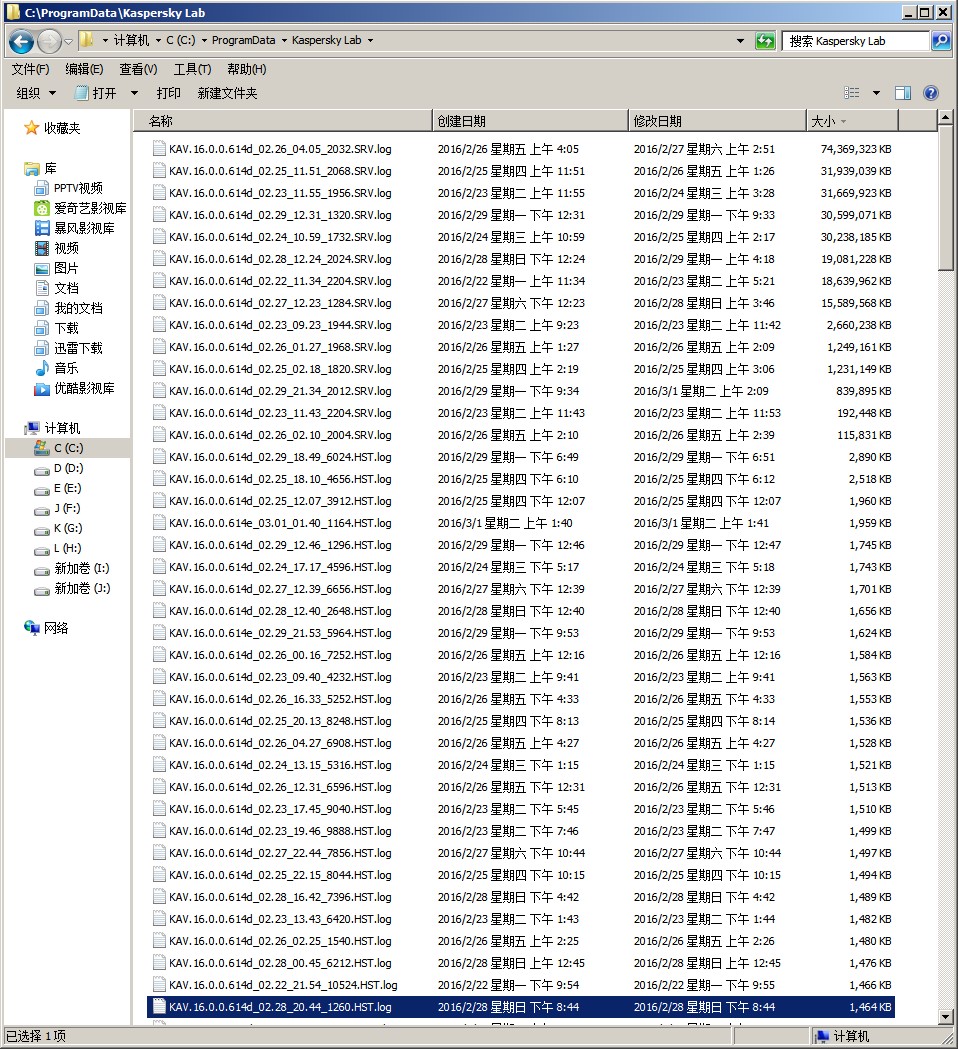958x1049 pixels.
Task: Expand dropdown arrow after Kaspersky Lab in path
Action: tap(370, 40)
